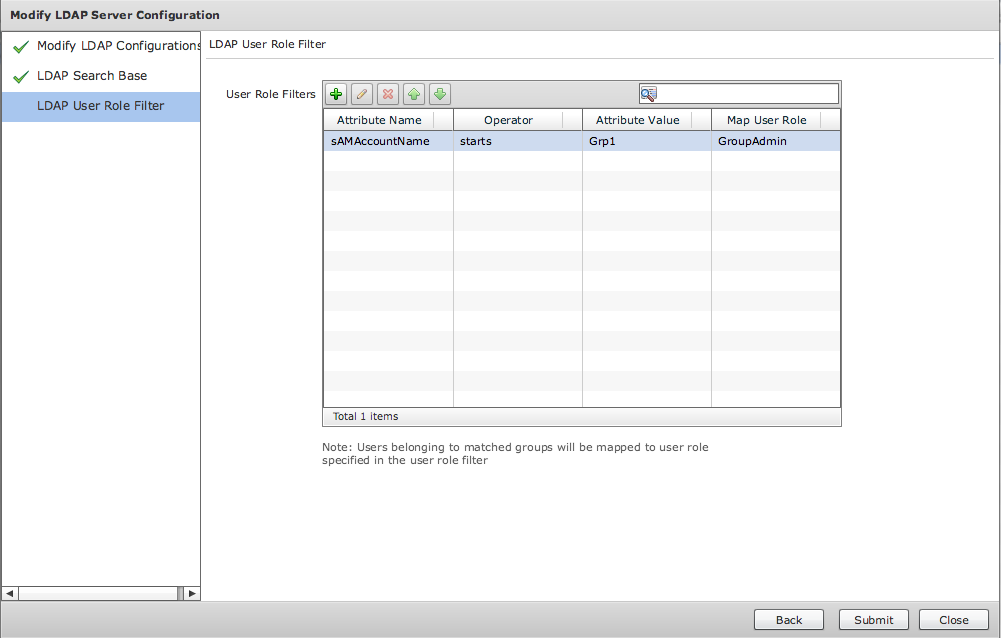
Task: Click the sidebar scrollbar left arrow
Action: [10, 593]
